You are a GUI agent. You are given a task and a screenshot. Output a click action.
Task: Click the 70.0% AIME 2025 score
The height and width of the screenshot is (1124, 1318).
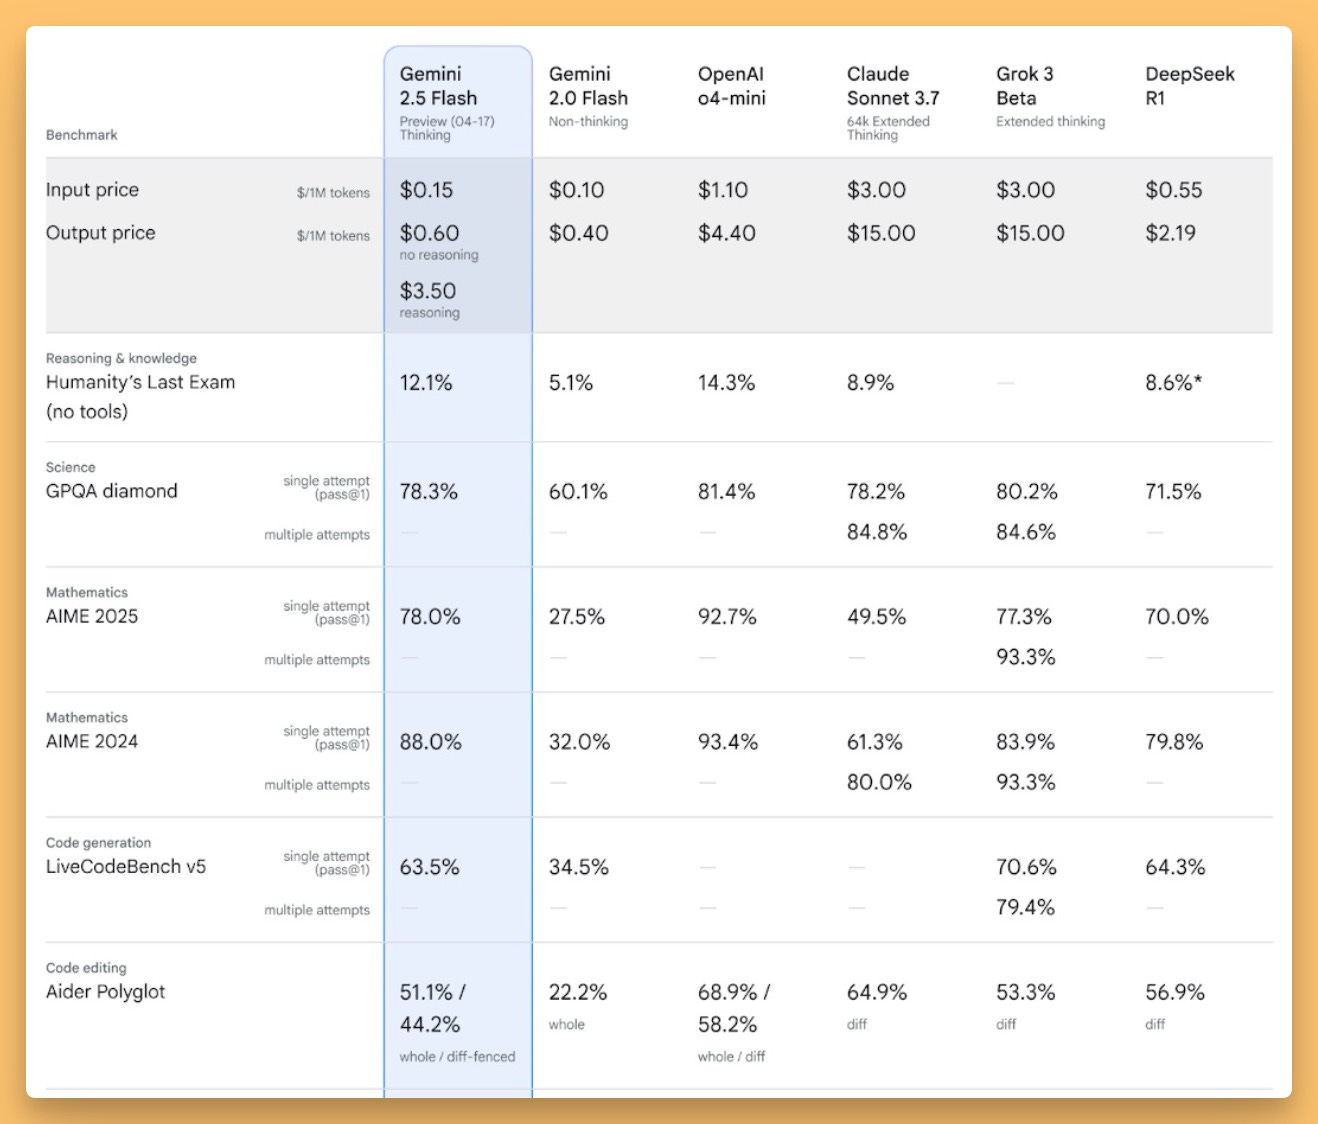pos(1176,617)
